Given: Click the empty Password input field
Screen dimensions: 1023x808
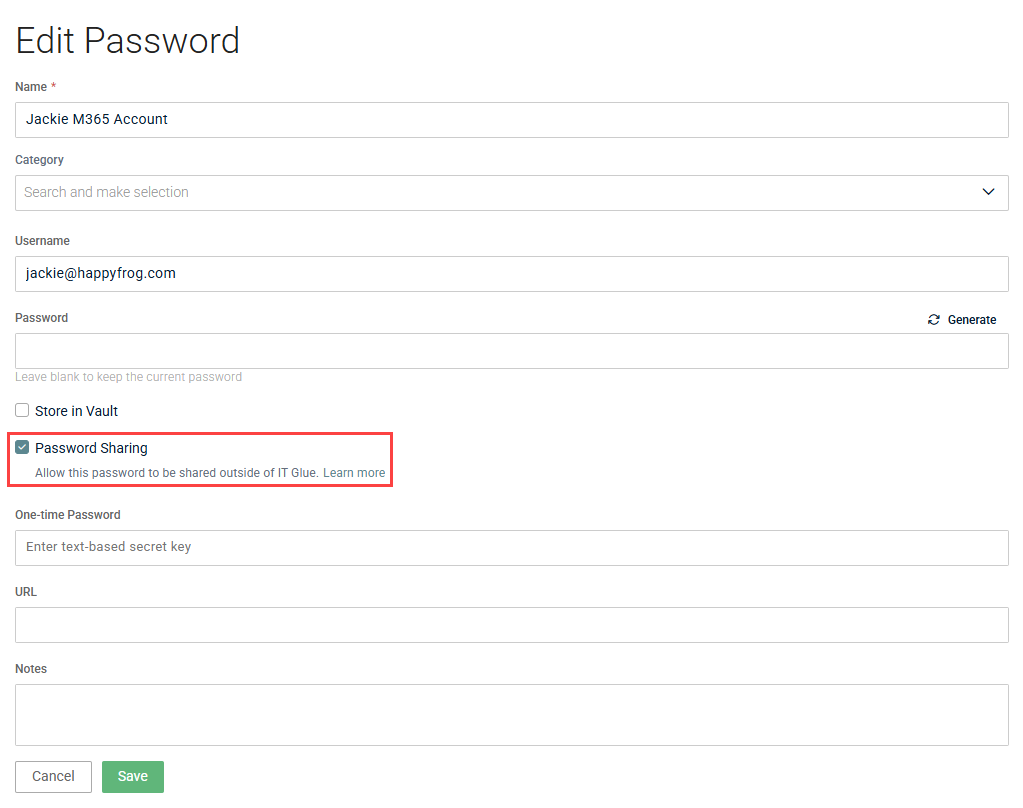Looking at the screenshot, I should (512, 351).
